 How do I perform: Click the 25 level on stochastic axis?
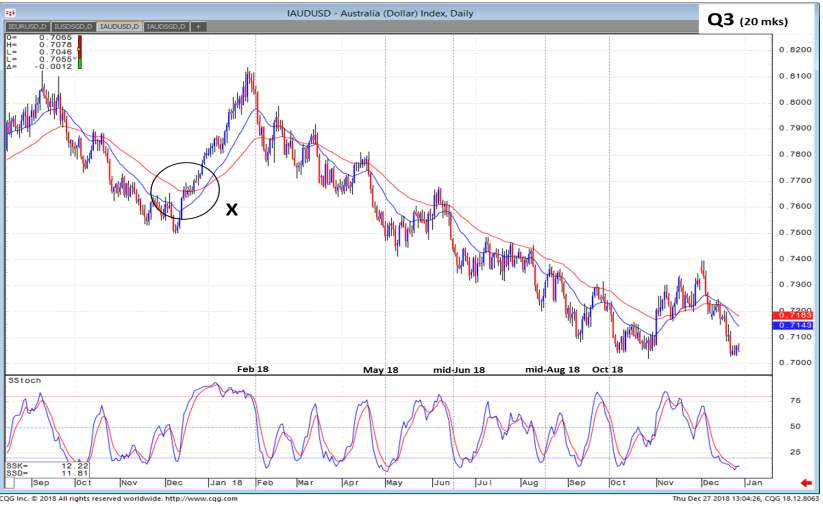click(795, 452)
